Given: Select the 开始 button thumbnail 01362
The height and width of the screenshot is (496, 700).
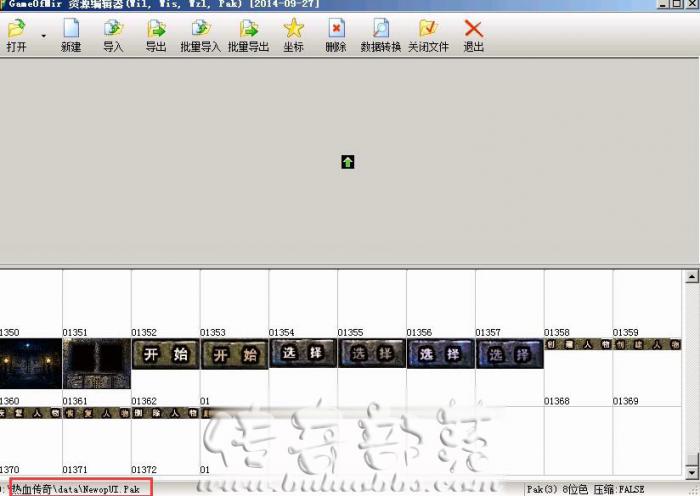Looking at the screenshot, I should [x=165, y=354].
